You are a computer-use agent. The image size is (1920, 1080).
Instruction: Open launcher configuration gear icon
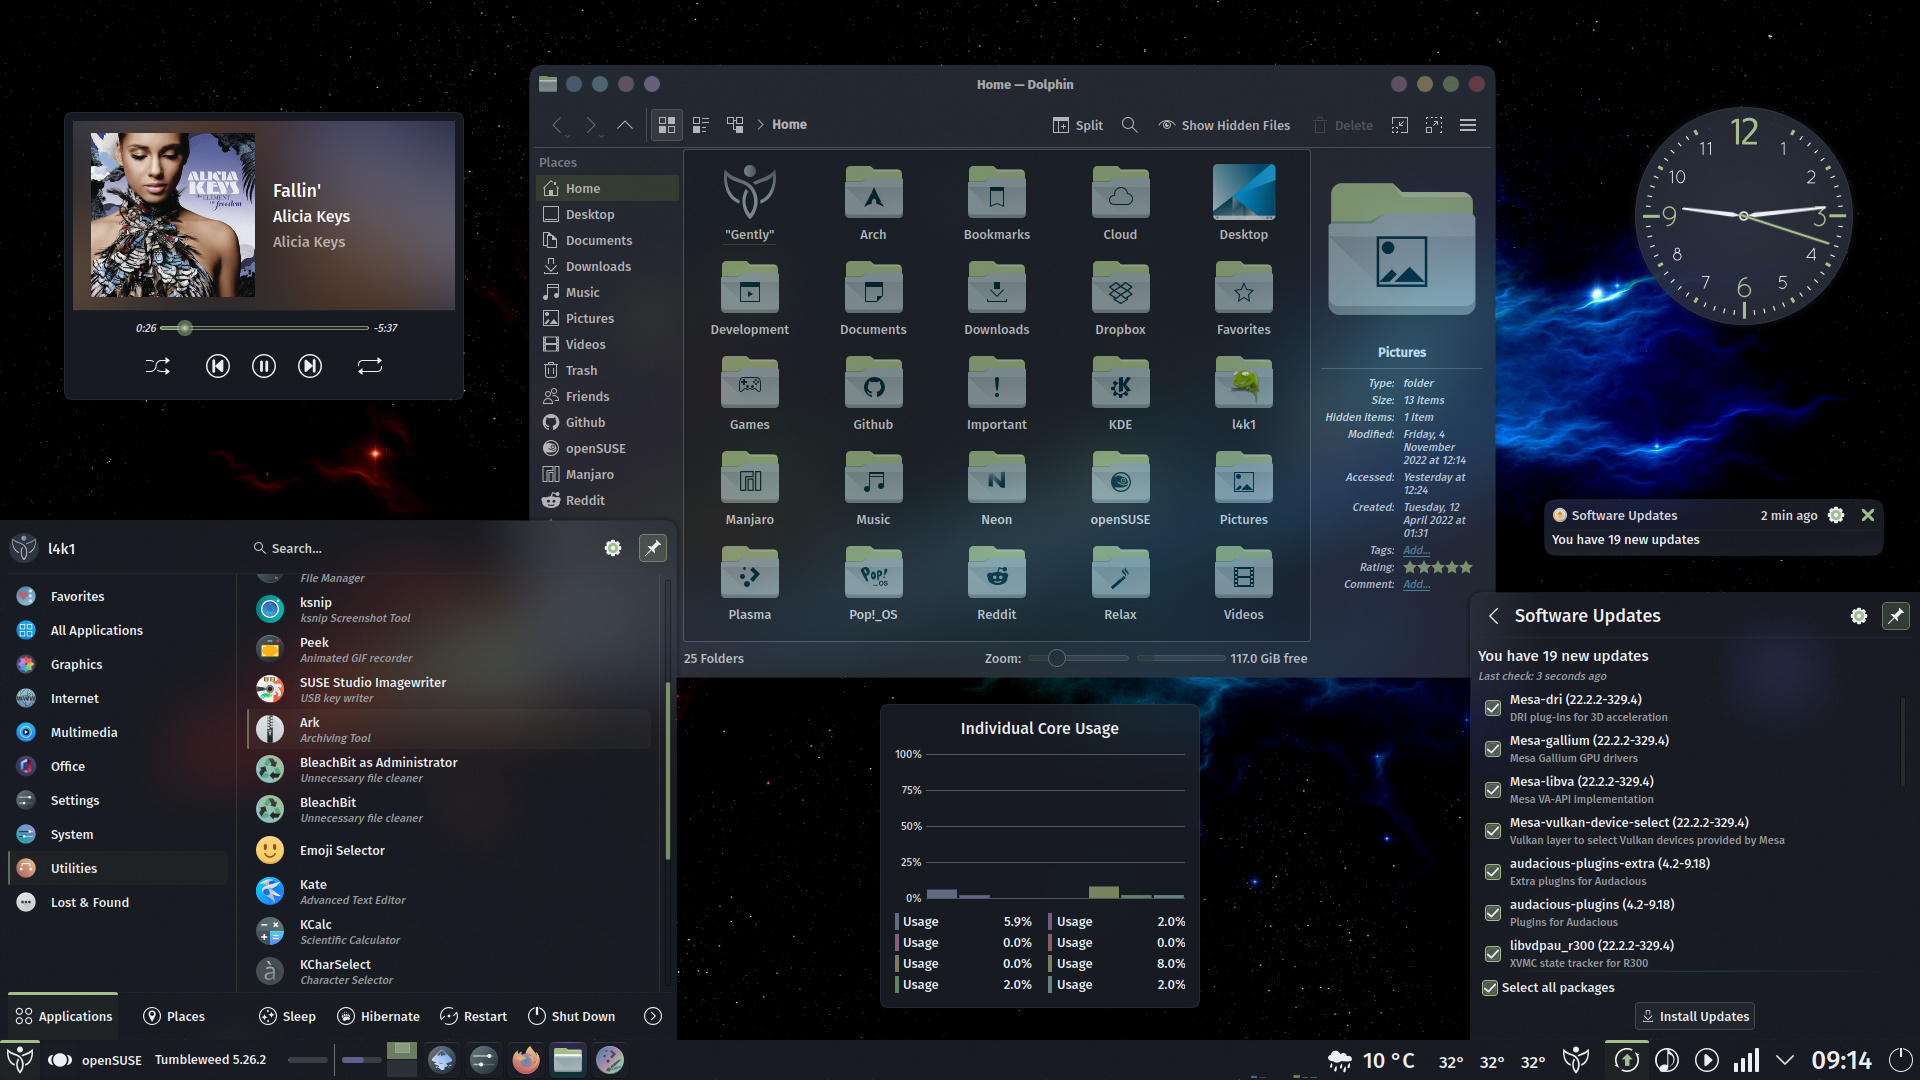(613, 548)
